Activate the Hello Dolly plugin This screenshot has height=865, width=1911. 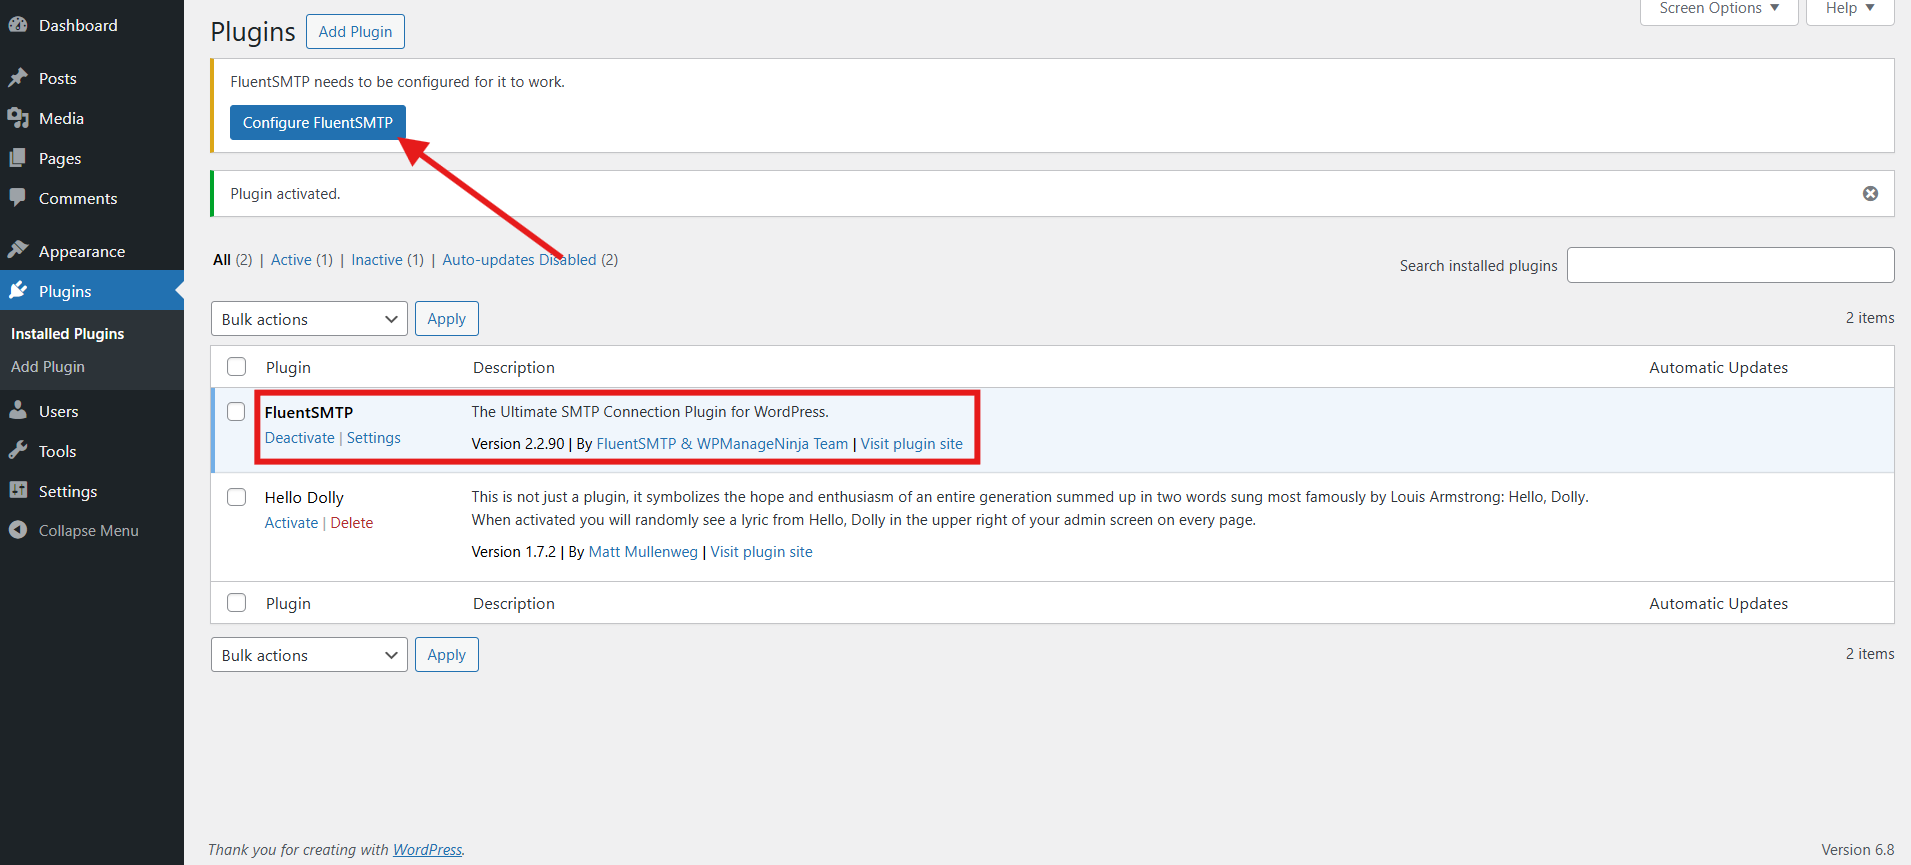291,523
